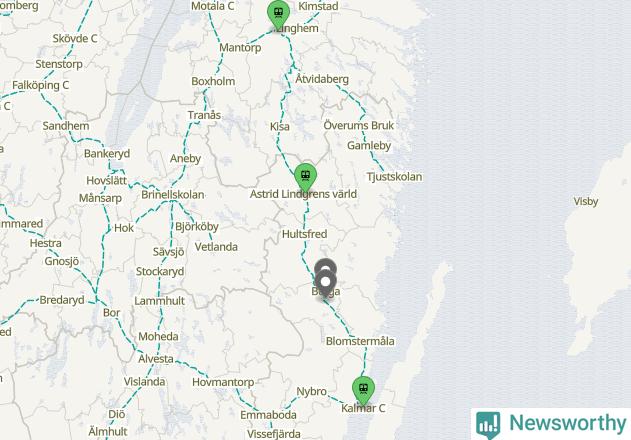Open the green train pin near Linghem
The width and height of the screenshot is (631, 440).
[278, 14]
